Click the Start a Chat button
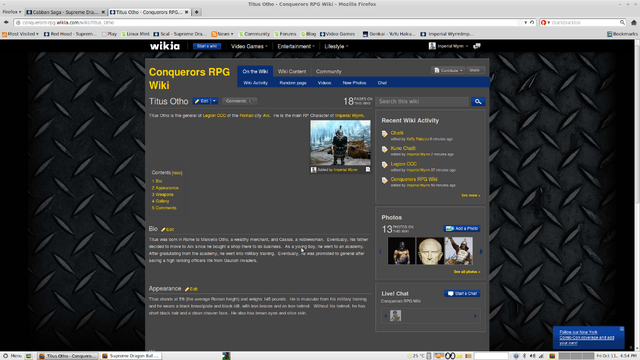Viewport: 640px width, 360px height. point(462,293)
